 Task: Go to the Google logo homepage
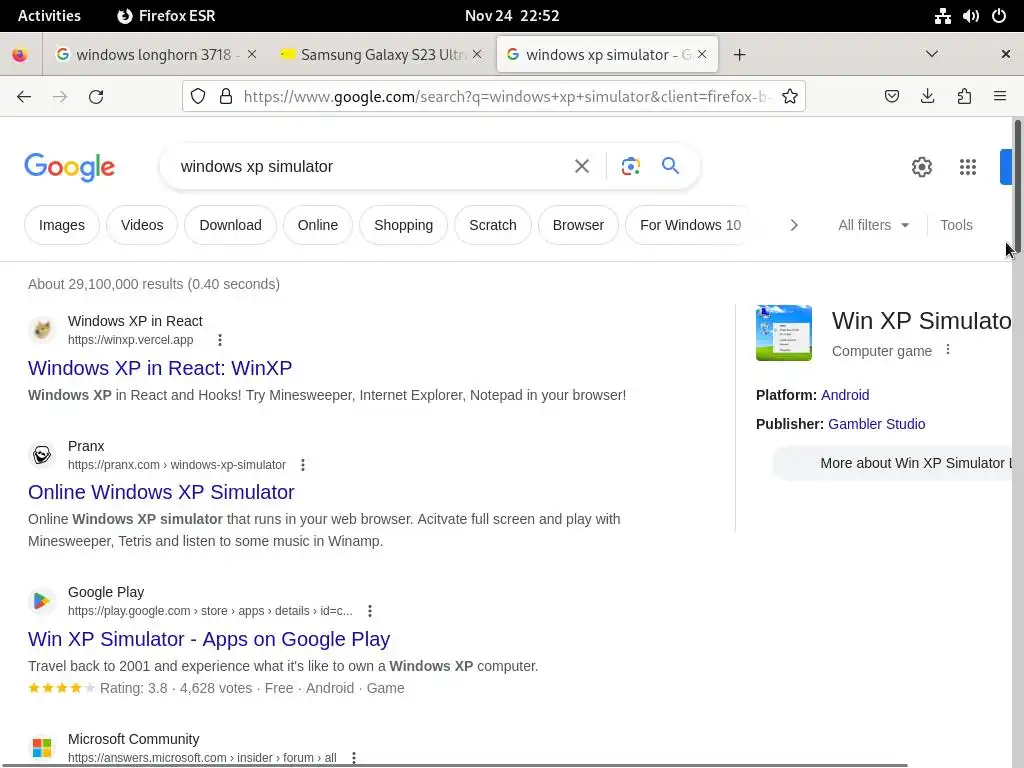tap(70, 167)
